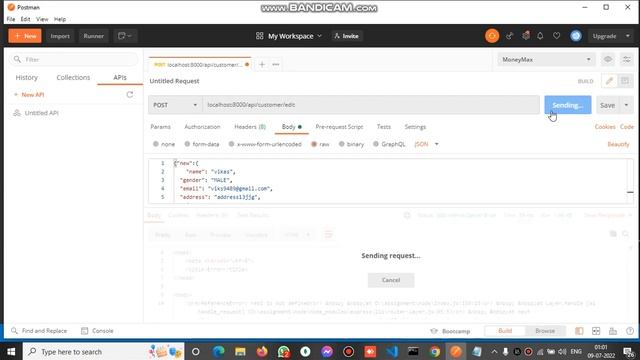Open the POST method dropdown
Viewport: 640px width, 360px height.
pyautogui.click(x=175, y=105)
